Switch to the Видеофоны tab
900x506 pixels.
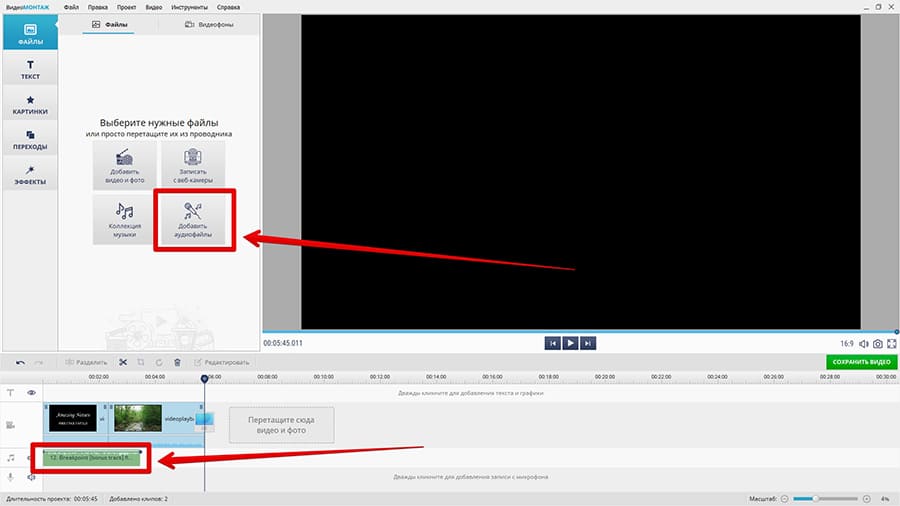point(209,25)
